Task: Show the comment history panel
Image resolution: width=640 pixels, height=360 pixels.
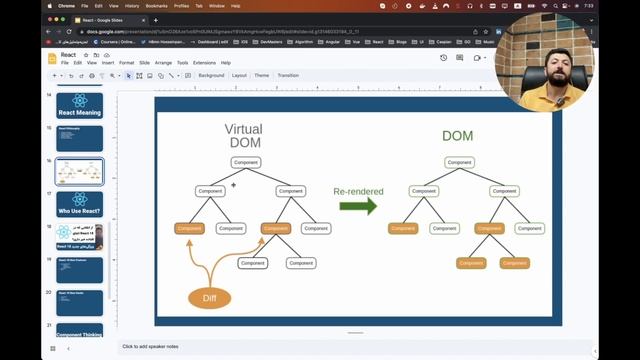Action: [x=460, y=58]
